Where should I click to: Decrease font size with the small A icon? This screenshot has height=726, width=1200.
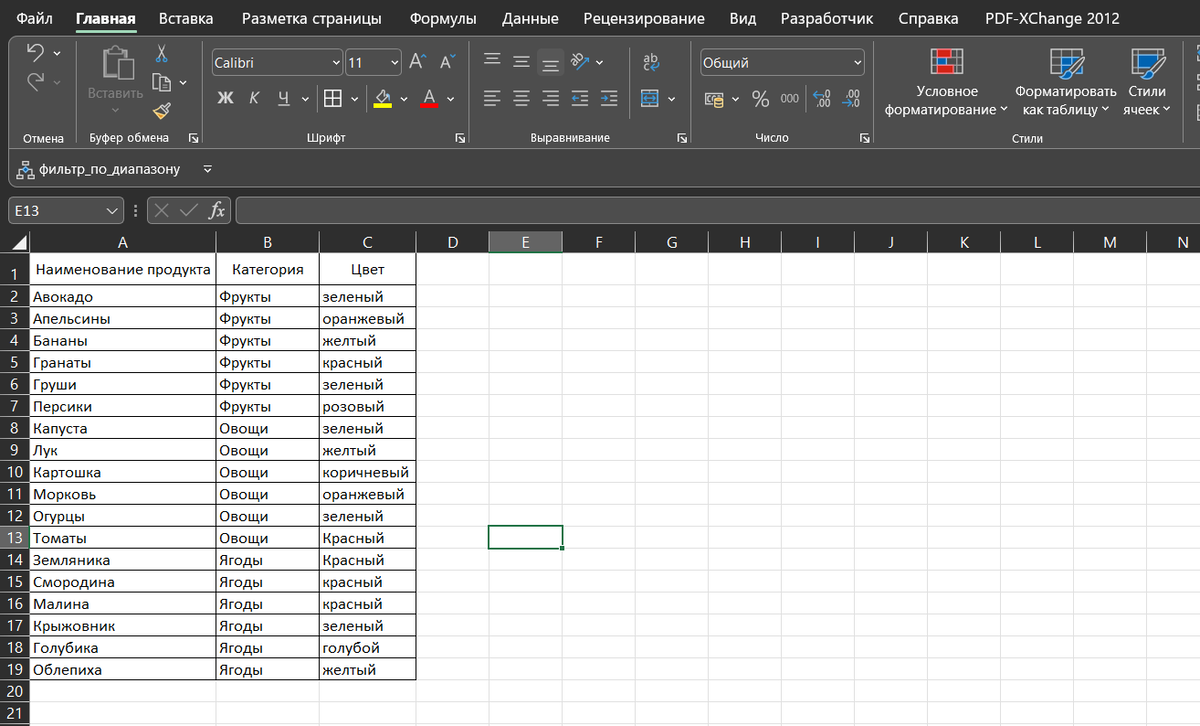(447, 62)
